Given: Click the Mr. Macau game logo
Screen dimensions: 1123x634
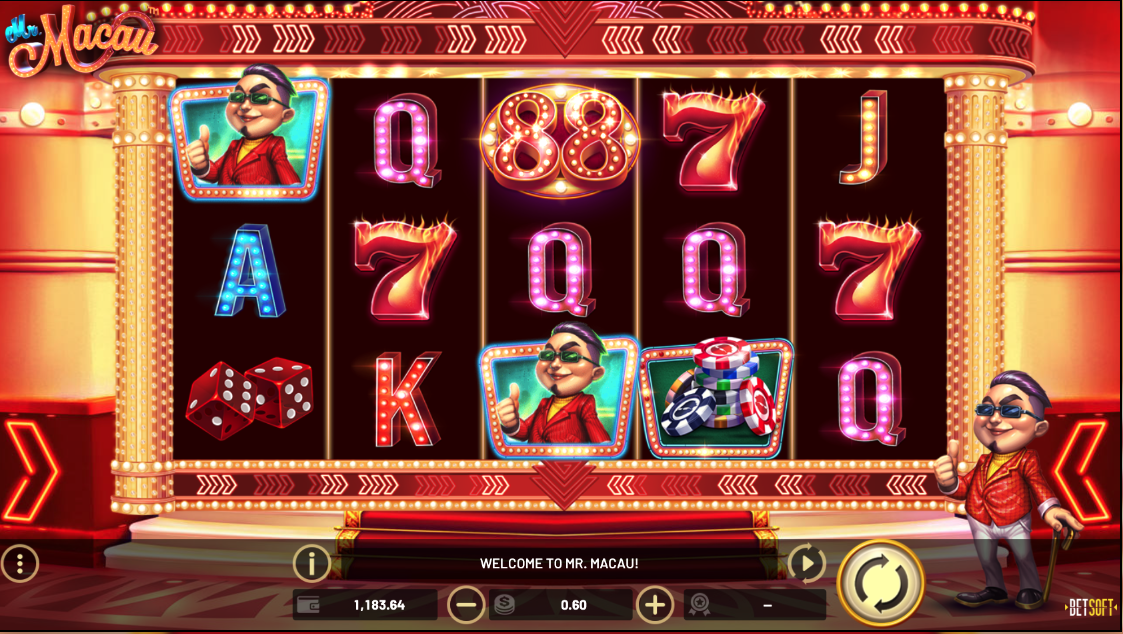Looking at the screenshot, I should click(81, 39).
